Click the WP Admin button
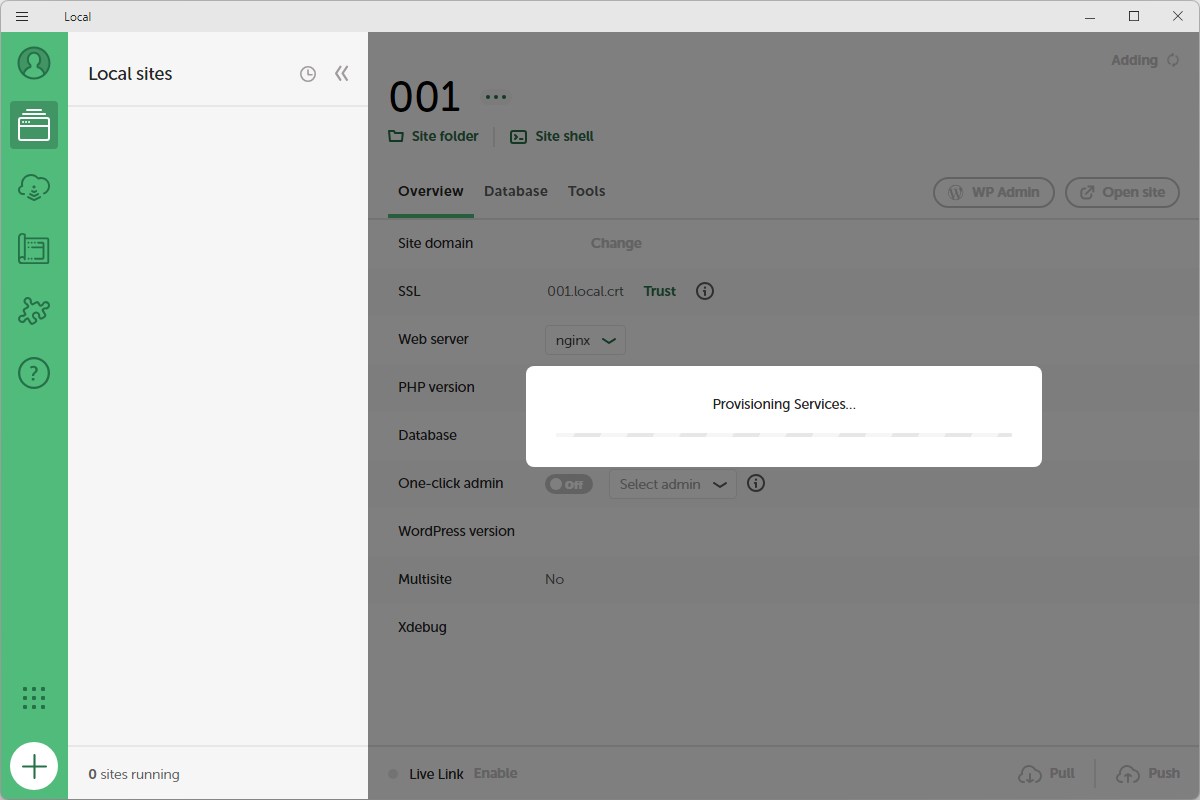Screen dimensions: 1200x800 [994, 192]
